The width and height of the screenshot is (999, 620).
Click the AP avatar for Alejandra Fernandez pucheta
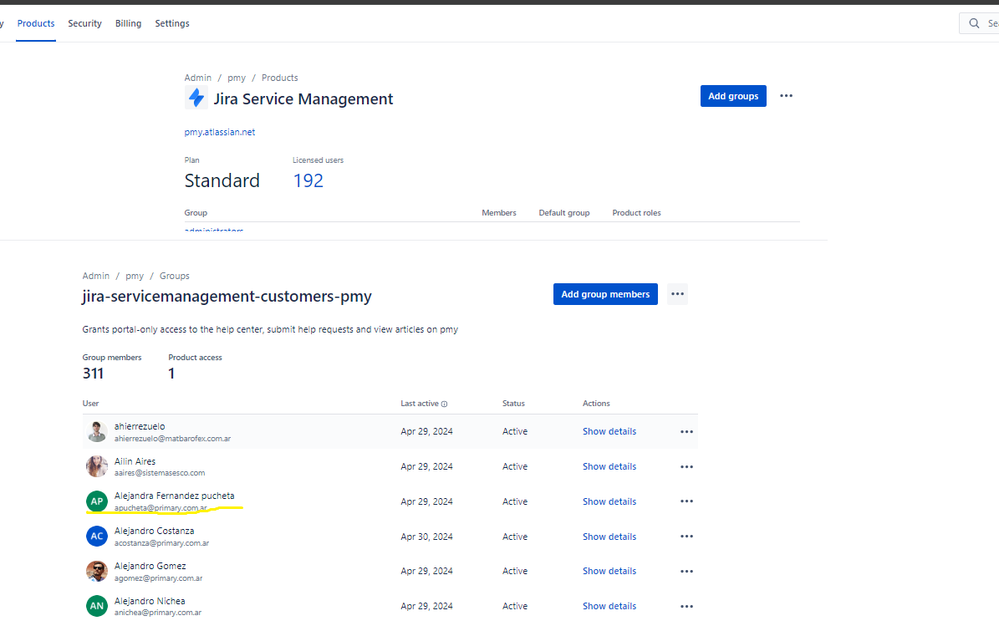97,501
